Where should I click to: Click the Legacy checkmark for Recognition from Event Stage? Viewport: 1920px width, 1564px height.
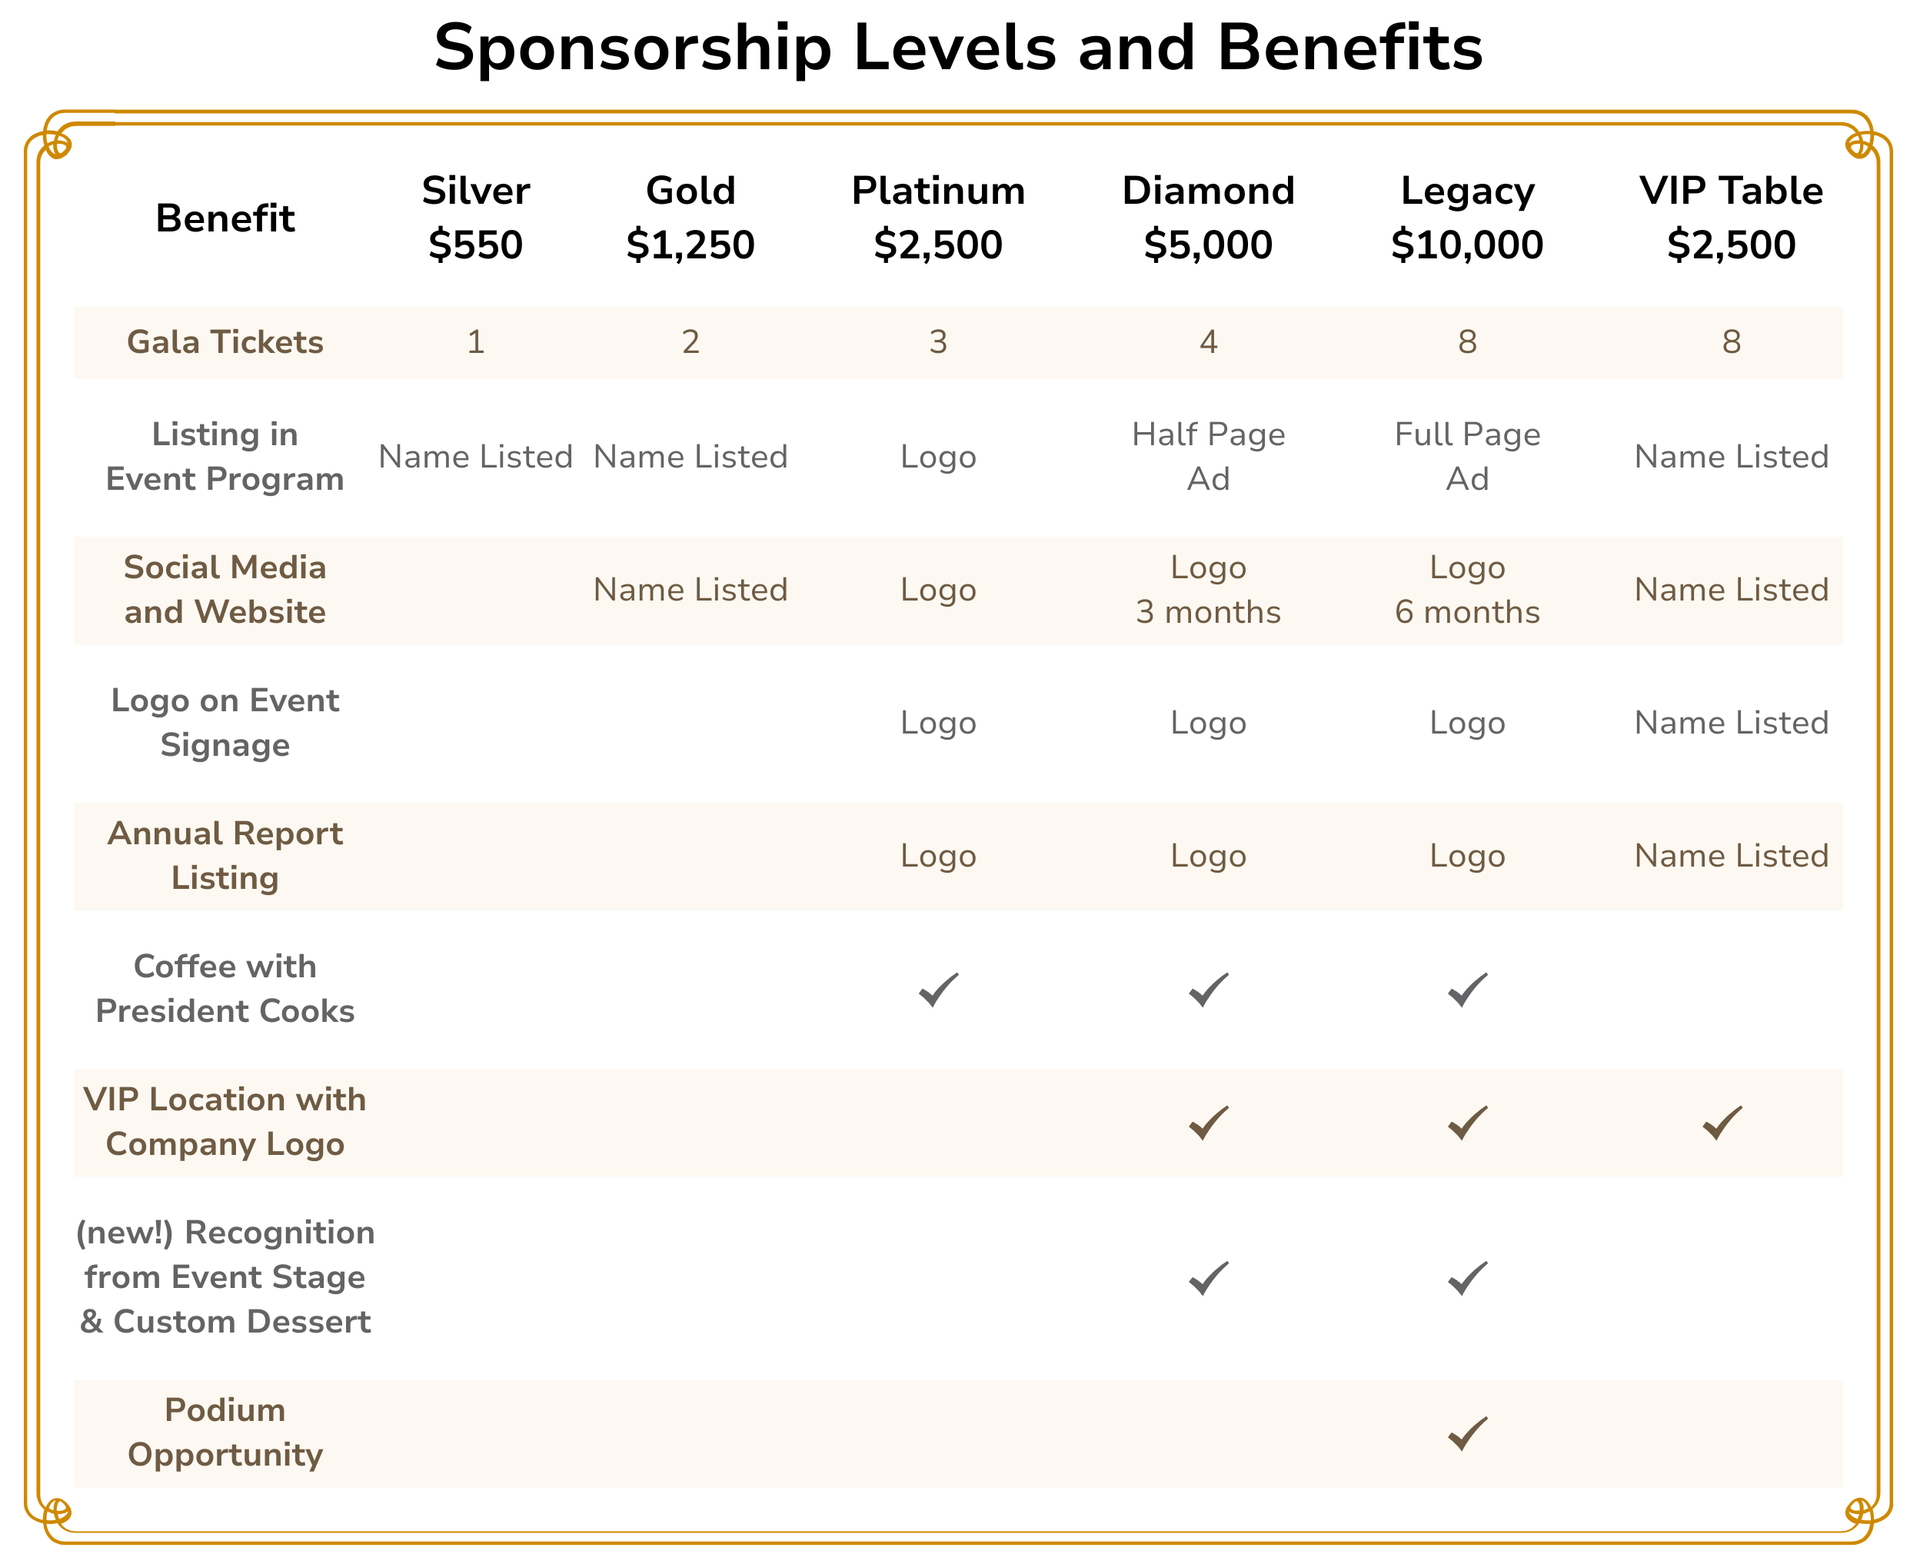1467,1278
